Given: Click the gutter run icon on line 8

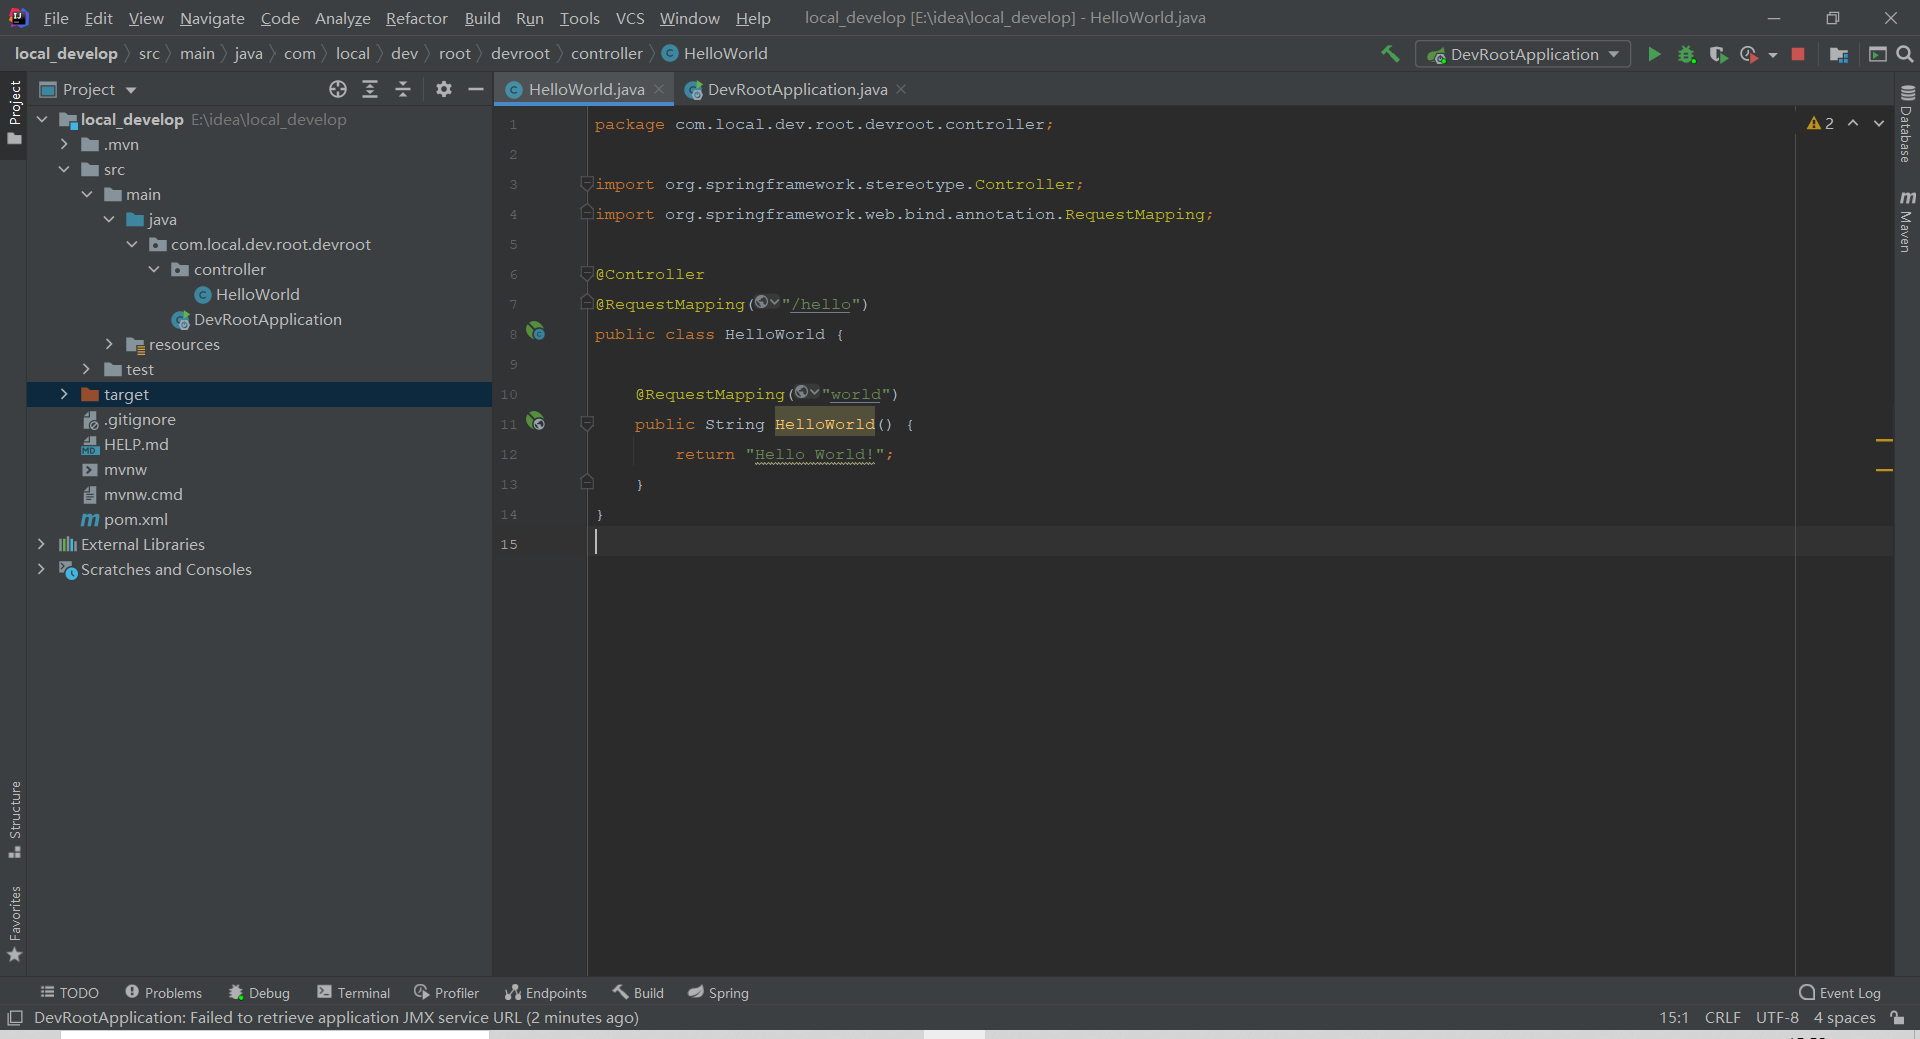Looking at the screenshot, I should [x=536, y=331].
